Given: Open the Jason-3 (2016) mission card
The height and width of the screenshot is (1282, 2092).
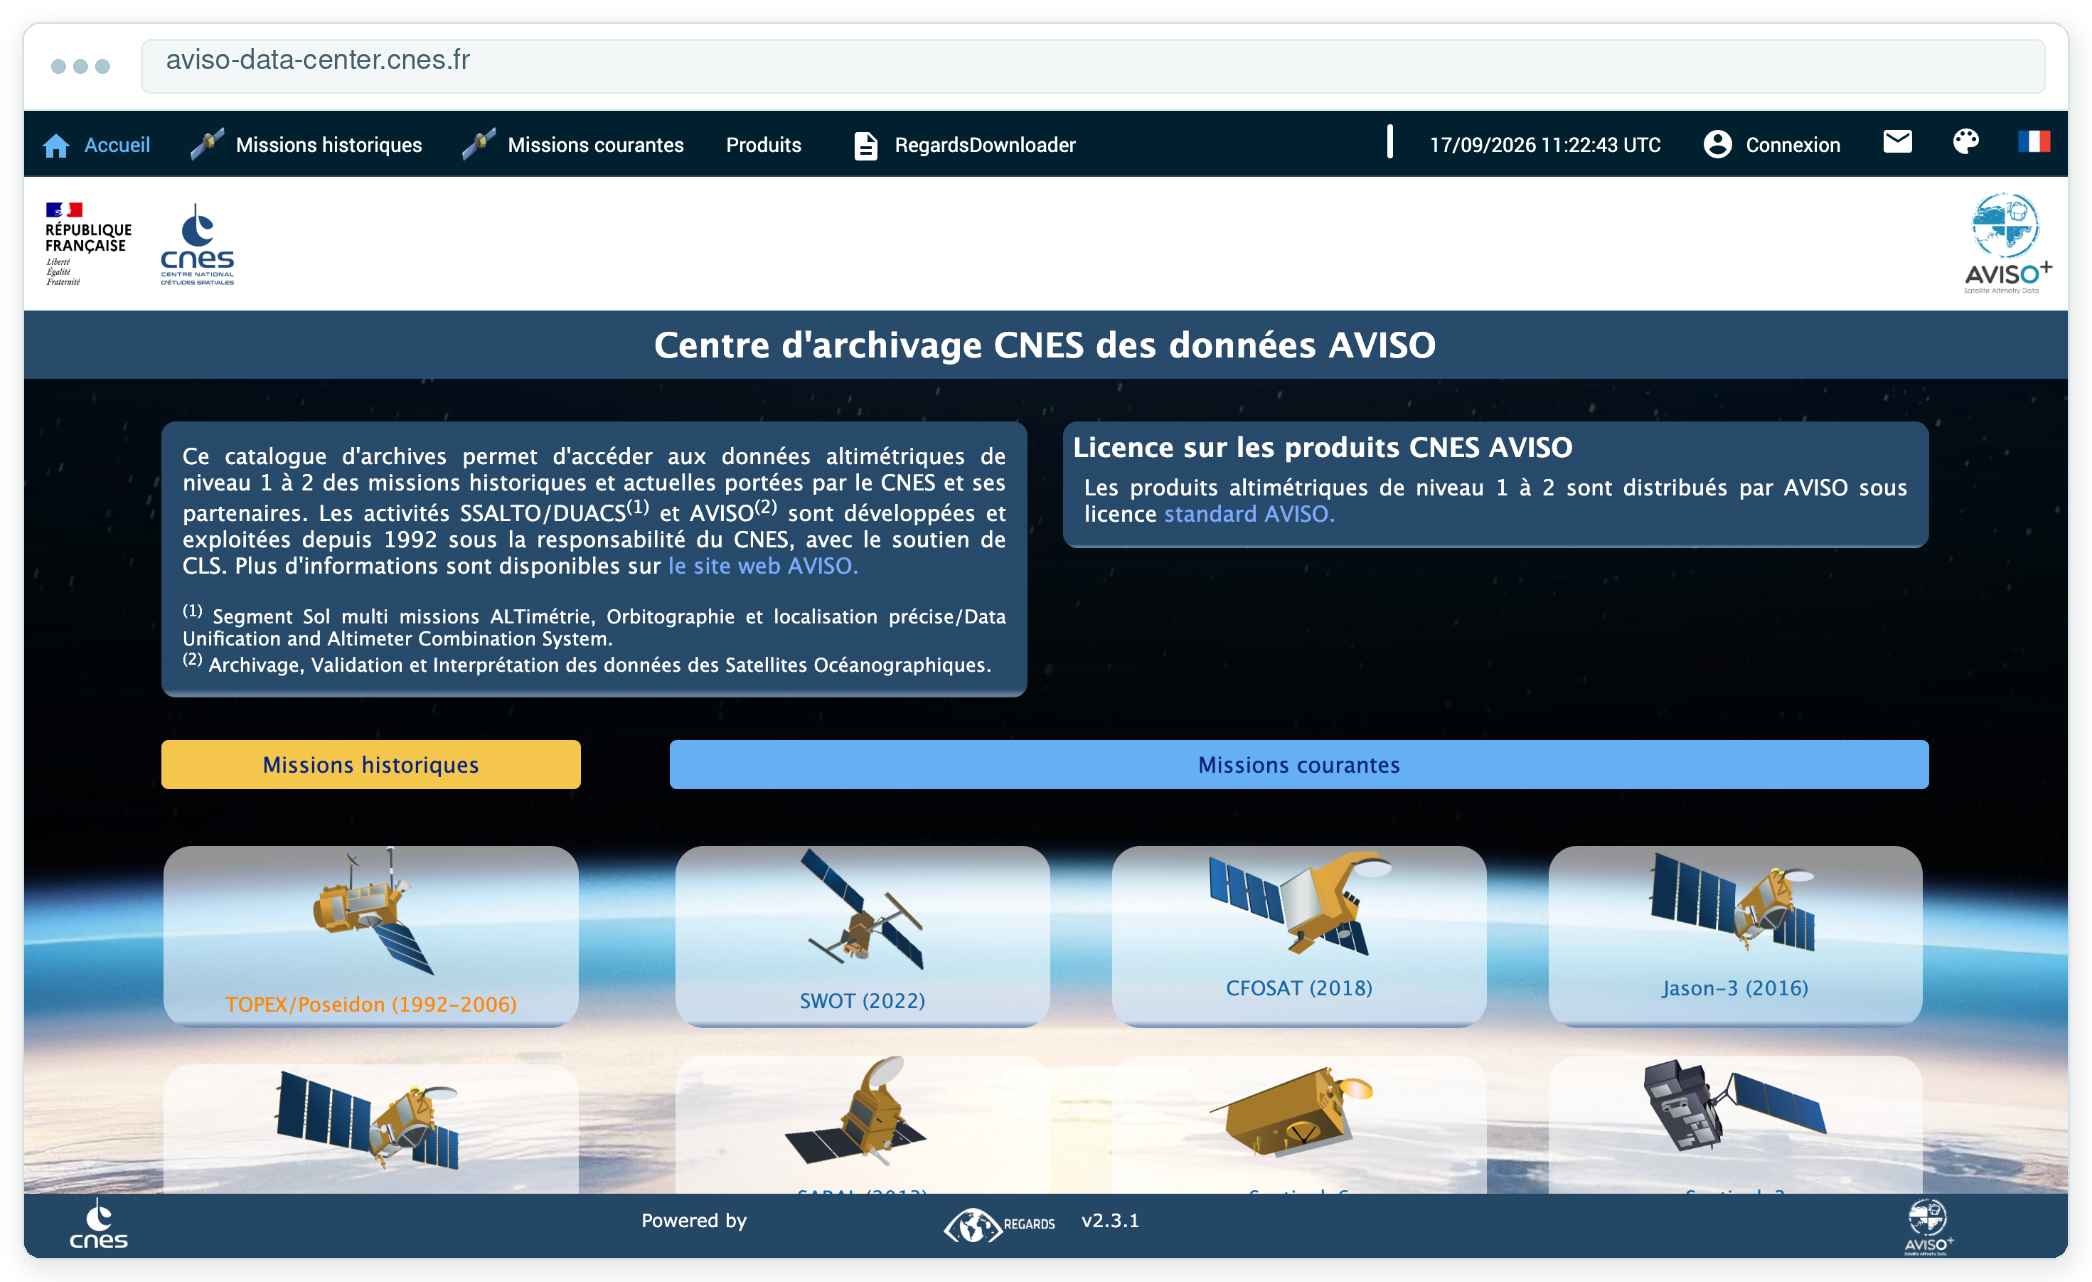Looking at the screenshot, I should click(x=1735, y=936).
